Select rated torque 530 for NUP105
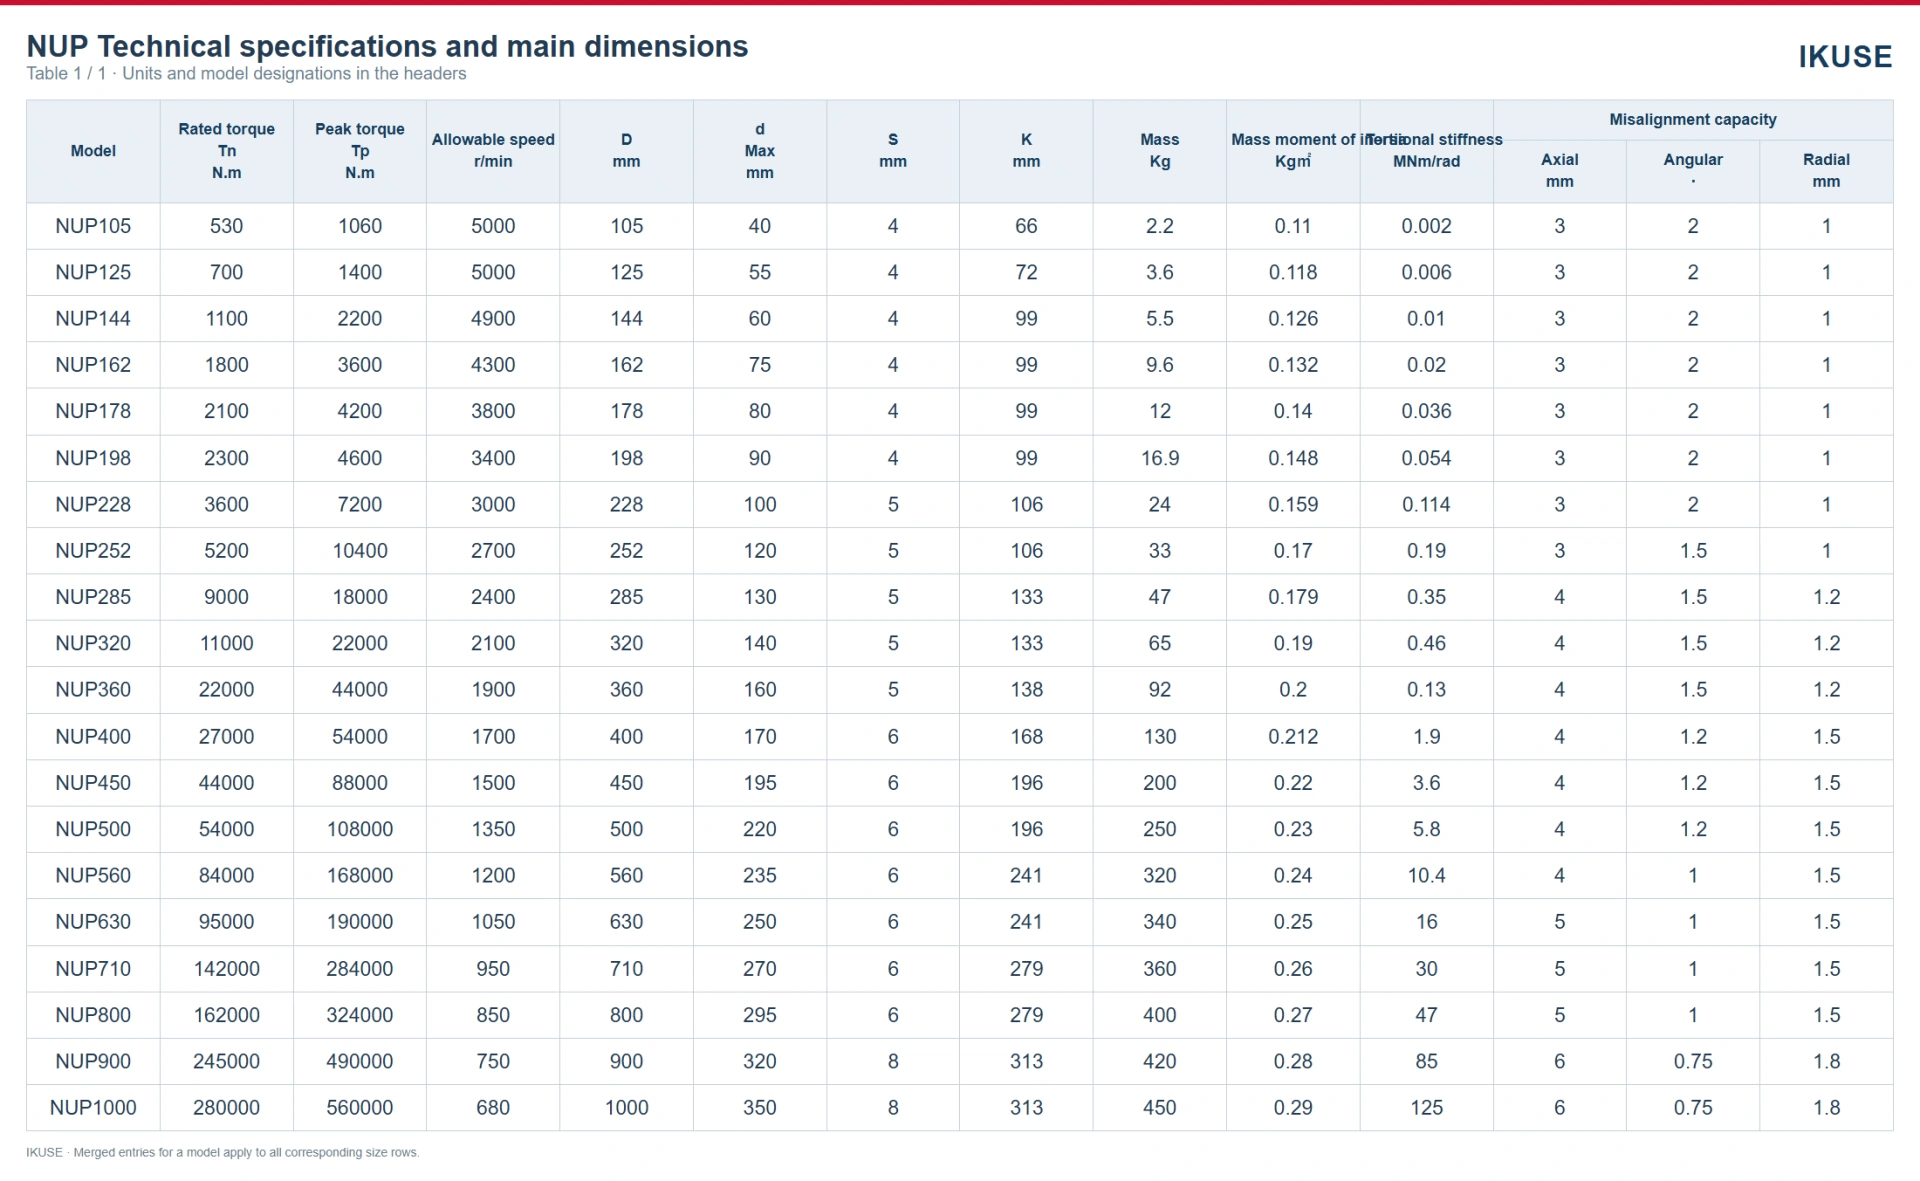Viewport: 1920px width, 1181px height. pos(227,226)
